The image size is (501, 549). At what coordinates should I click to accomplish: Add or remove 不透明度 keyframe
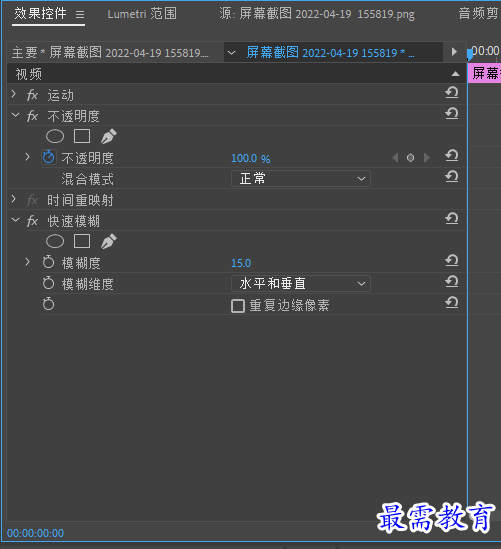click(410, 158)
